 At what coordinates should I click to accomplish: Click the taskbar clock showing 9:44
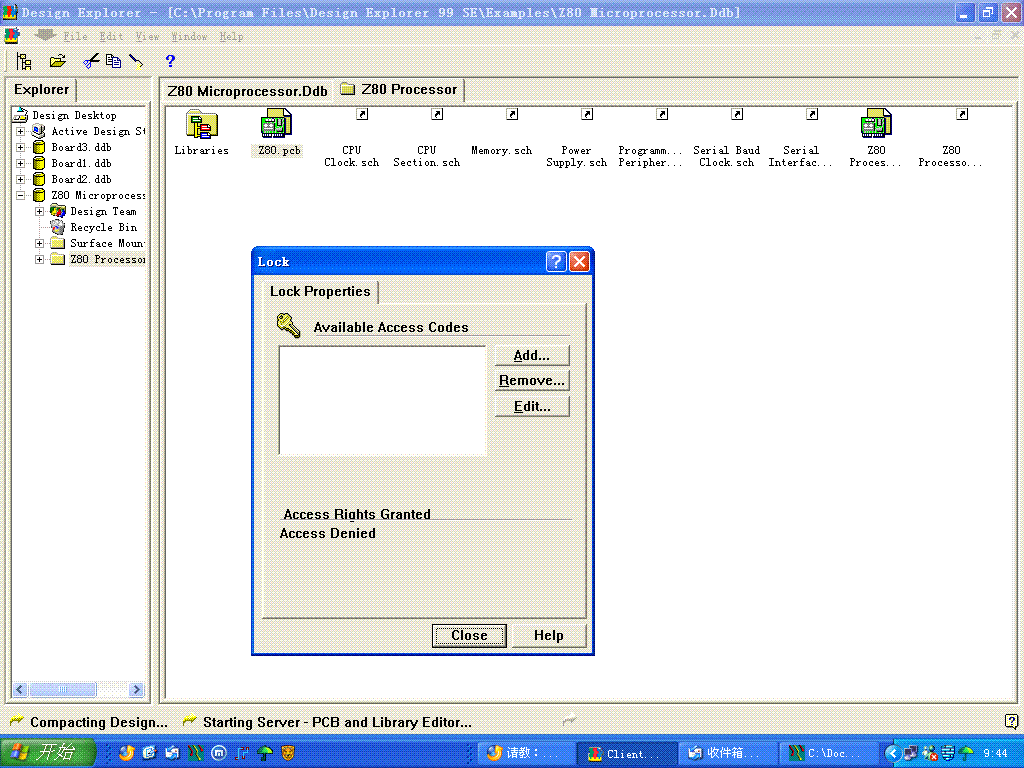tap(995, 754)
